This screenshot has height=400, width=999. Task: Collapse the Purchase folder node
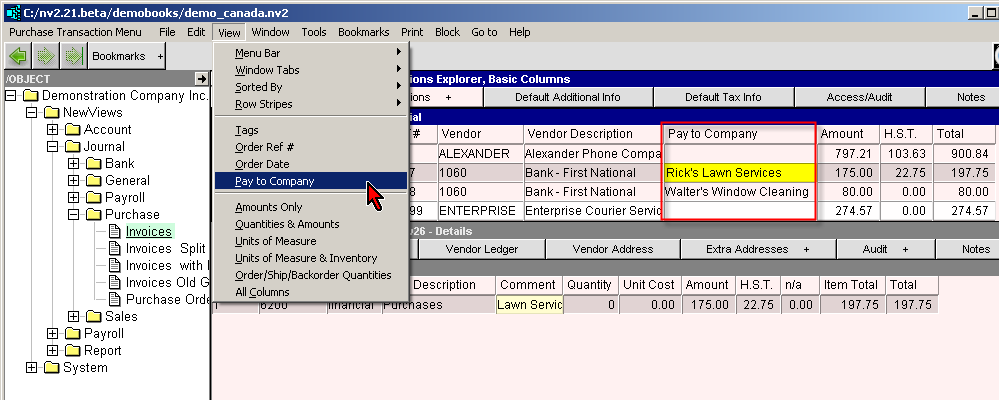pyautogui.click(x=73, y=215)
